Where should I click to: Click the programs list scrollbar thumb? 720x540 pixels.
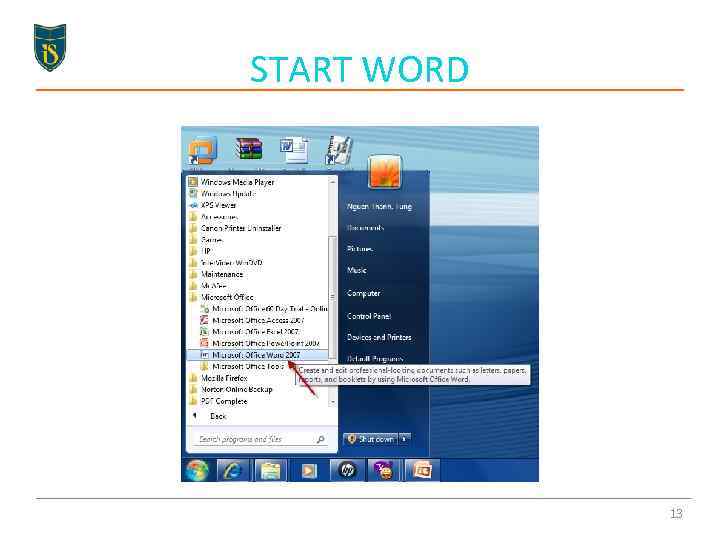[333, 296]
